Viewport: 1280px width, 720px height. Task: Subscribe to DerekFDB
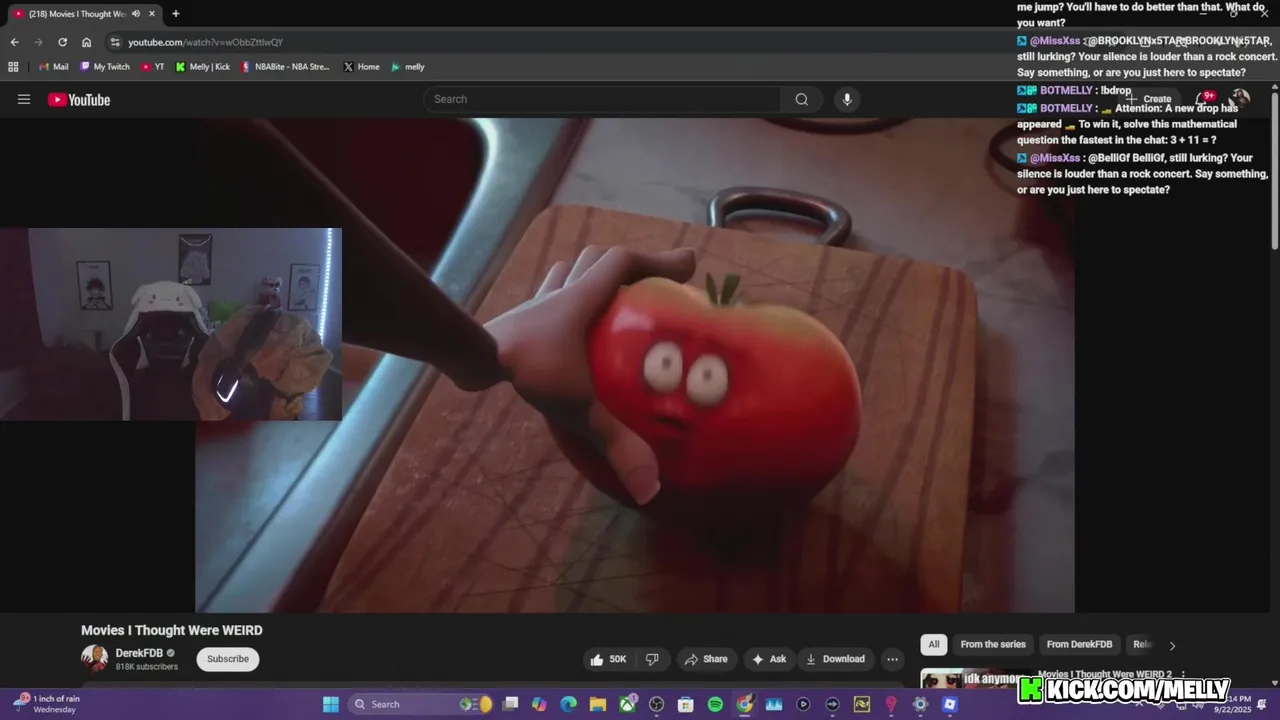[x=228, y=659]
